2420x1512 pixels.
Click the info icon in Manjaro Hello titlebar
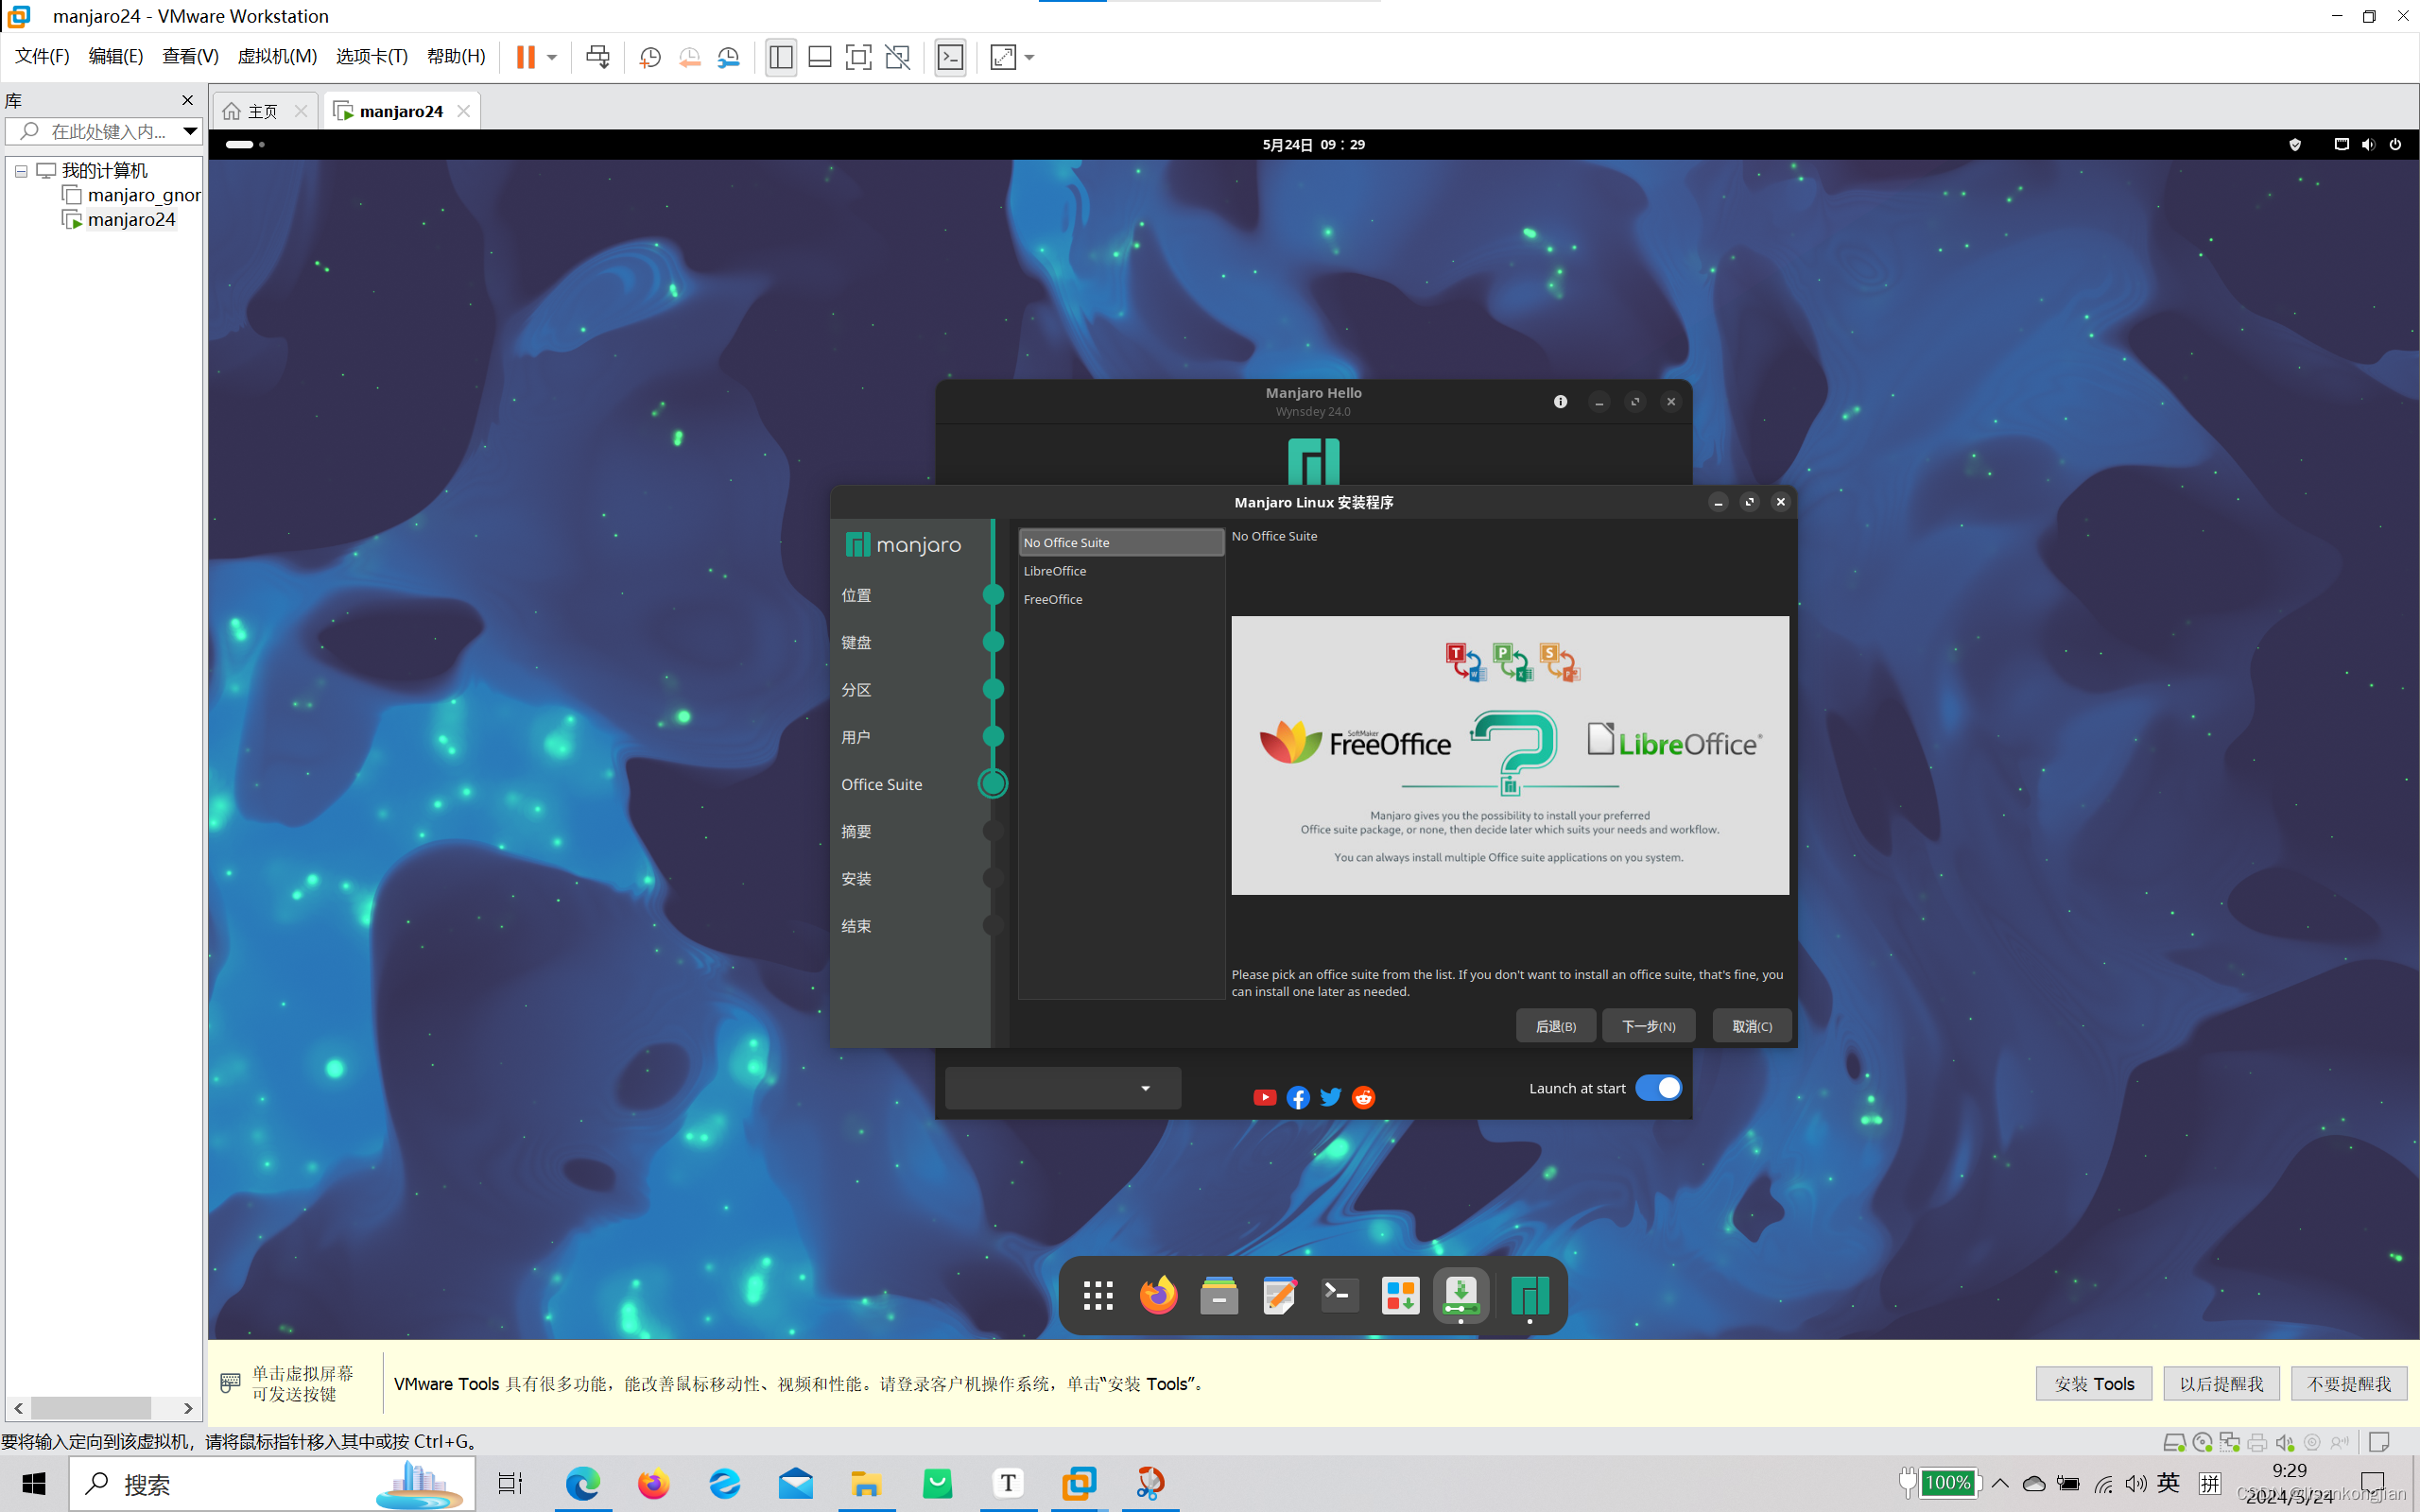1560,402
